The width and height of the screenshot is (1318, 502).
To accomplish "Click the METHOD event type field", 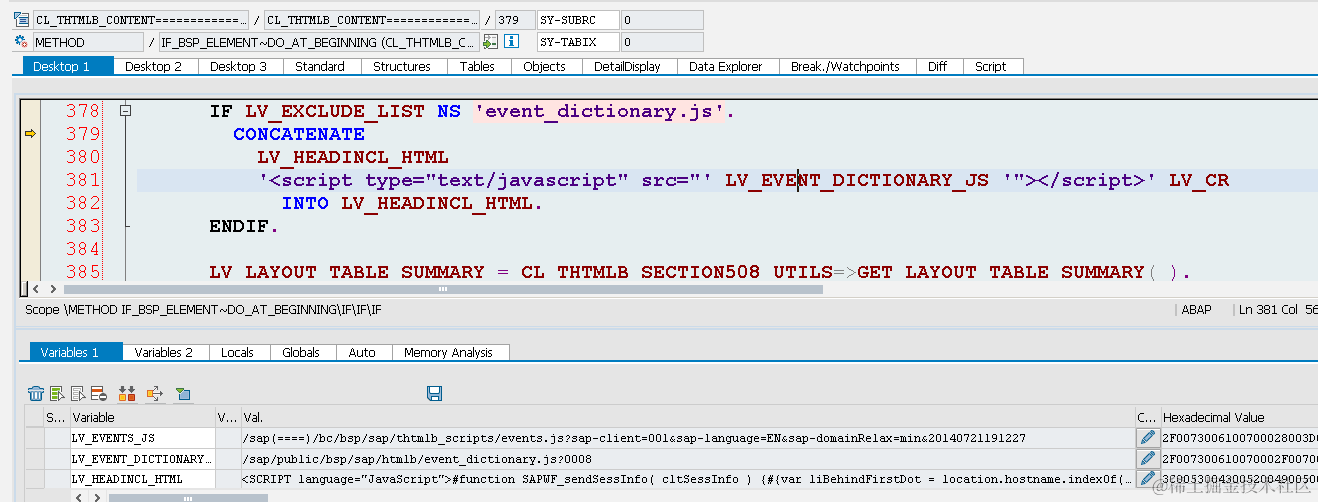I will pyautogui.click(x=88, y=42).
